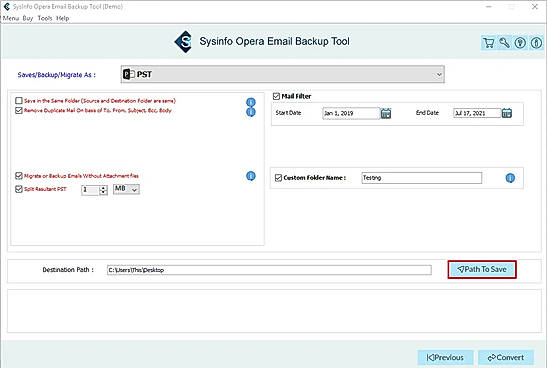Click the Previous button

point(445,358)
